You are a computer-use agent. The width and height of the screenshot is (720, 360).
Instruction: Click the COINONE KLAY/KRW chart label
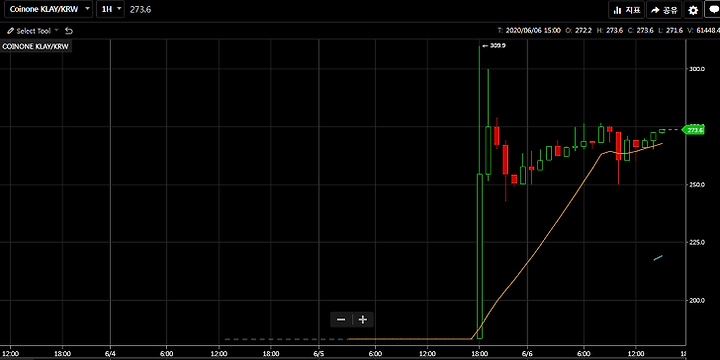tap(36, 46)
